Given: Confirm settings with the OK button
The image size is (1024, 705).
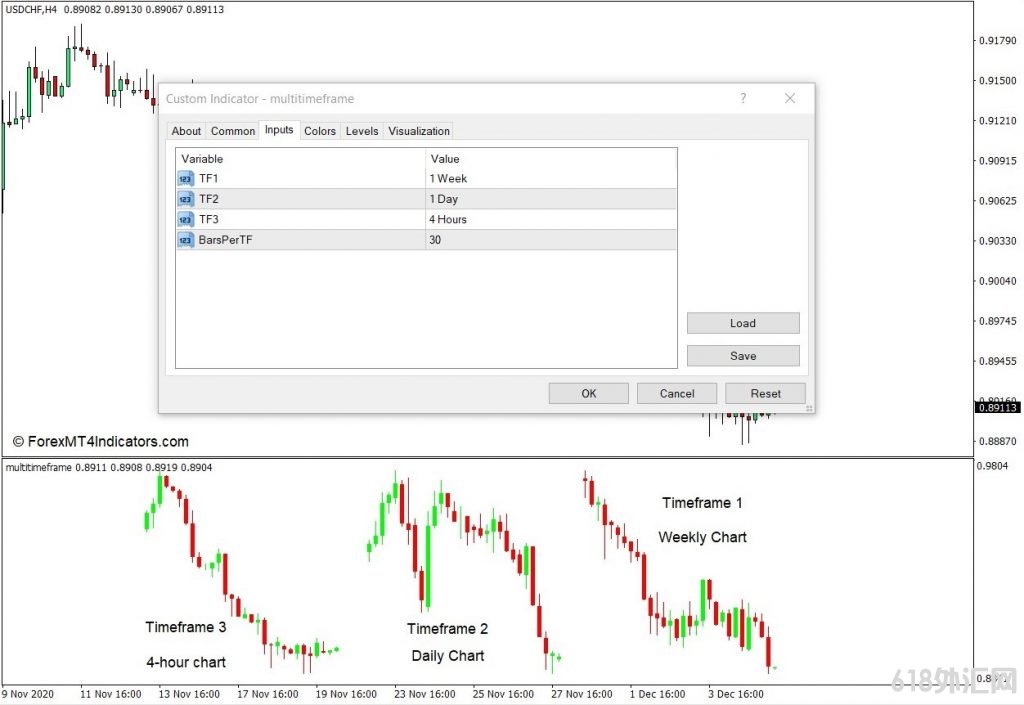Looking at the screenshot, I should coord(589,393).
